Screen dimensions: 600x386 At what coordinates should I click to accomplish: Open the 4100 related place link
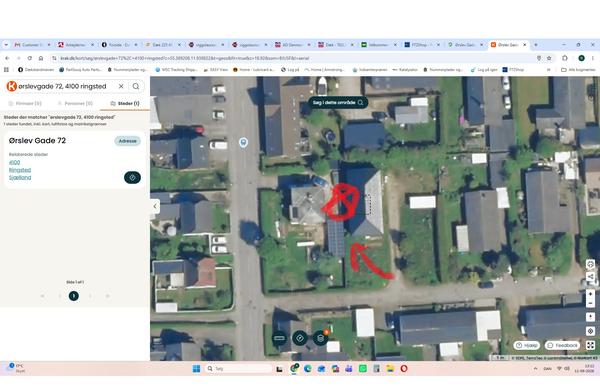[x=15, y=163]
